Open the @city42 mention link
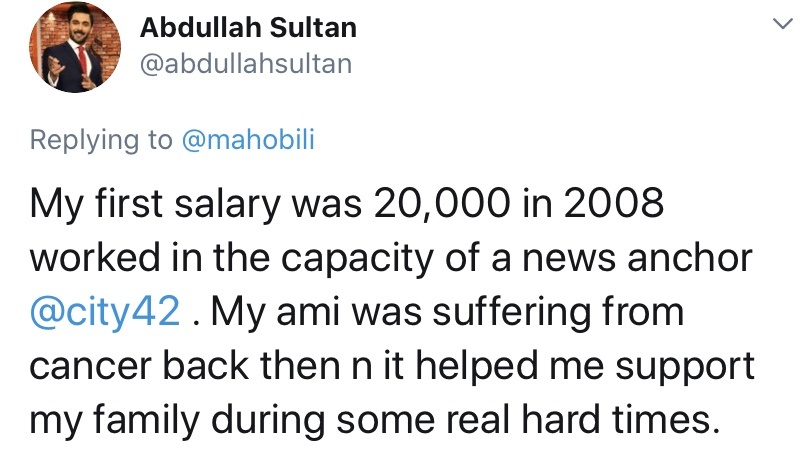Viewport: 801px width, 476px height. tap(105, 312)
